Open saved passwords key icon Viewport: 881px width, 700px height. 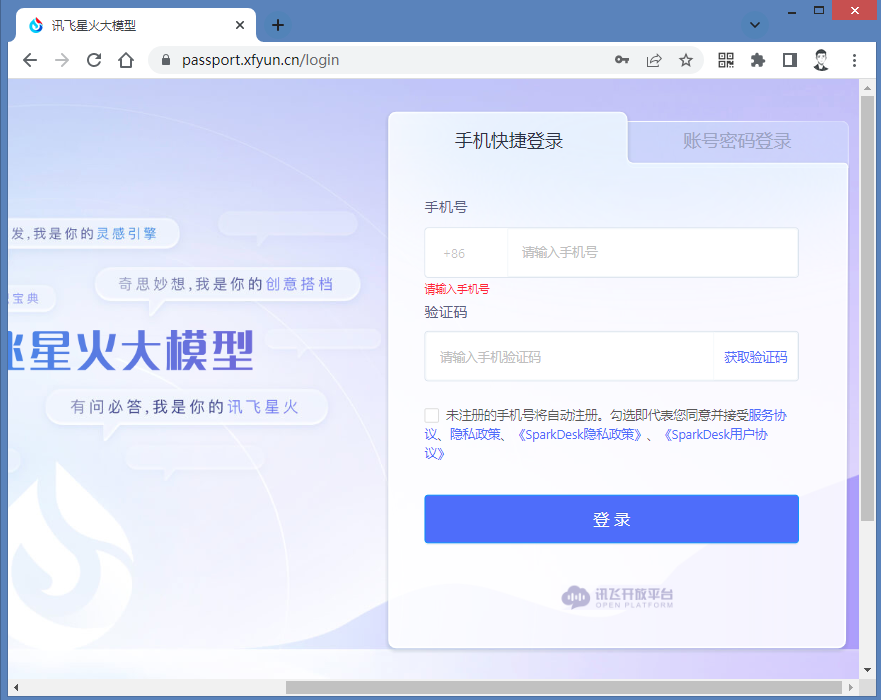click(622, 60)
